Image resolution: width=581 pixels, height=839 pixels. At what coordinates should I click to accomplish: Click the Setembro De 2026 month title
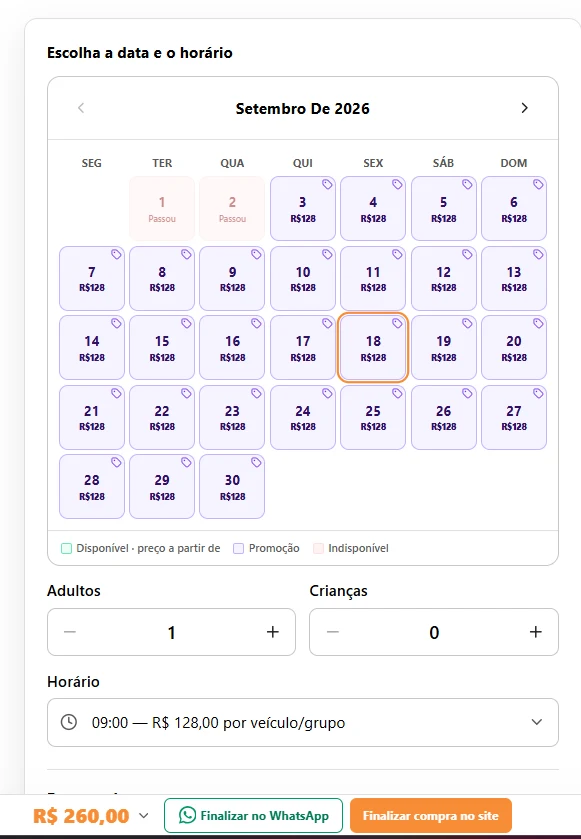point(303,109)
